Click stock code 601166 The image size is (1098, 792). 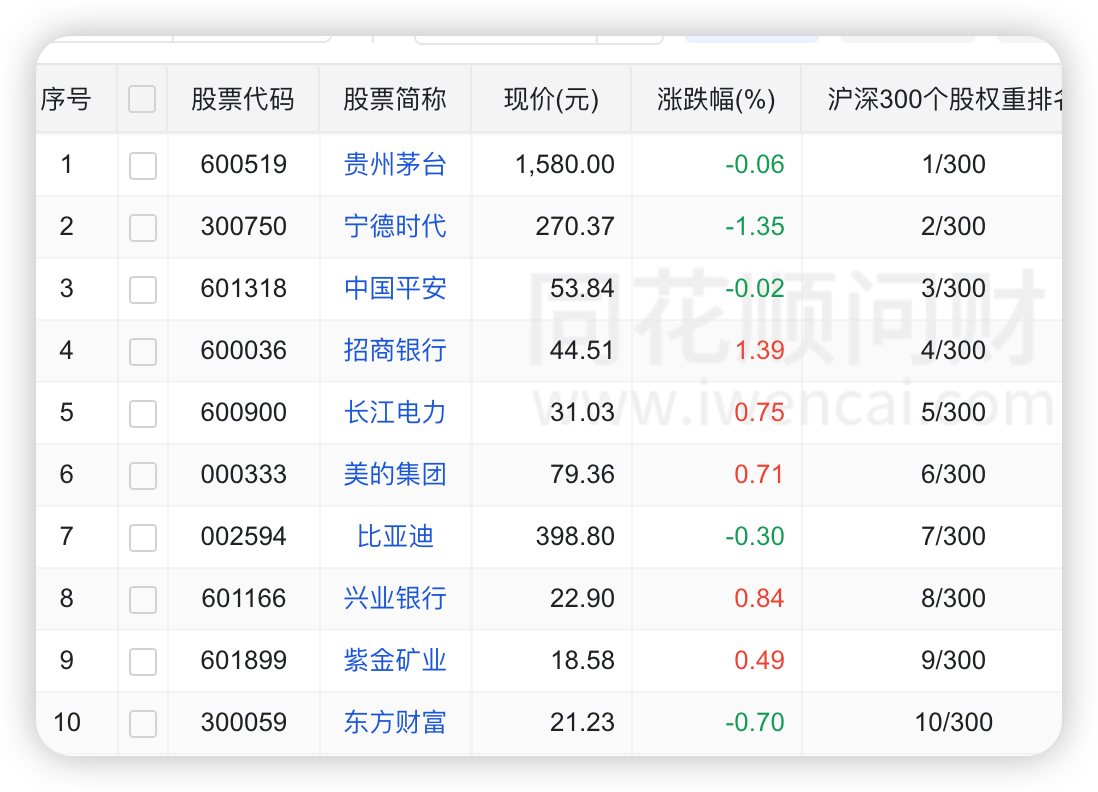click(244, 598)
